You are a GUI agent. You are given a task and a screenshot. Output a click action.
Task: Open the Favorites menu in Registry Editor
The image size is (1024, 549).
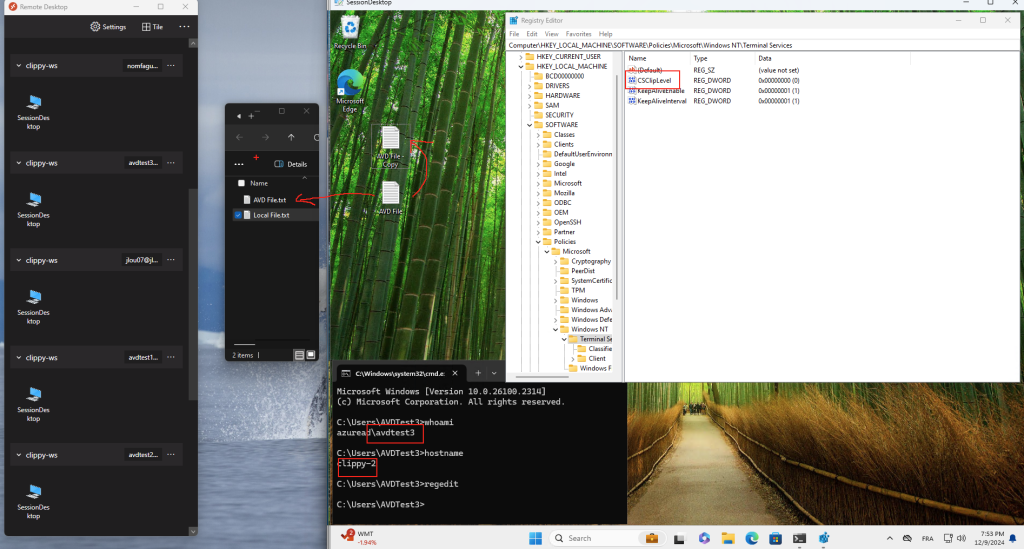tap(578, 34)
